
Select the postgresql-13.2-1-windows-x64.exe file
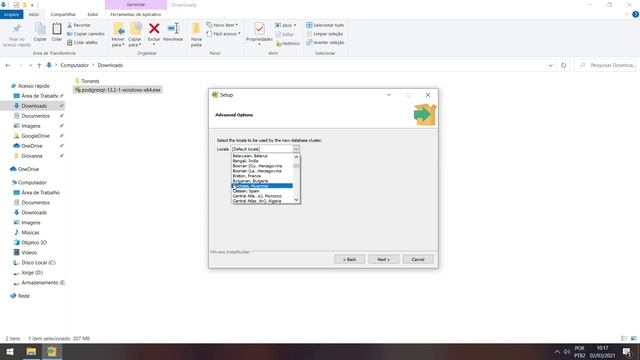click(118, 90)
